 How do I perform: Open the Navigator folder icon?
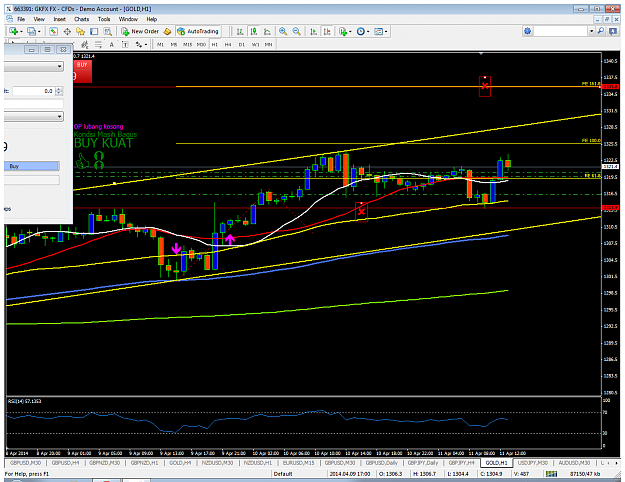point(81,31)
